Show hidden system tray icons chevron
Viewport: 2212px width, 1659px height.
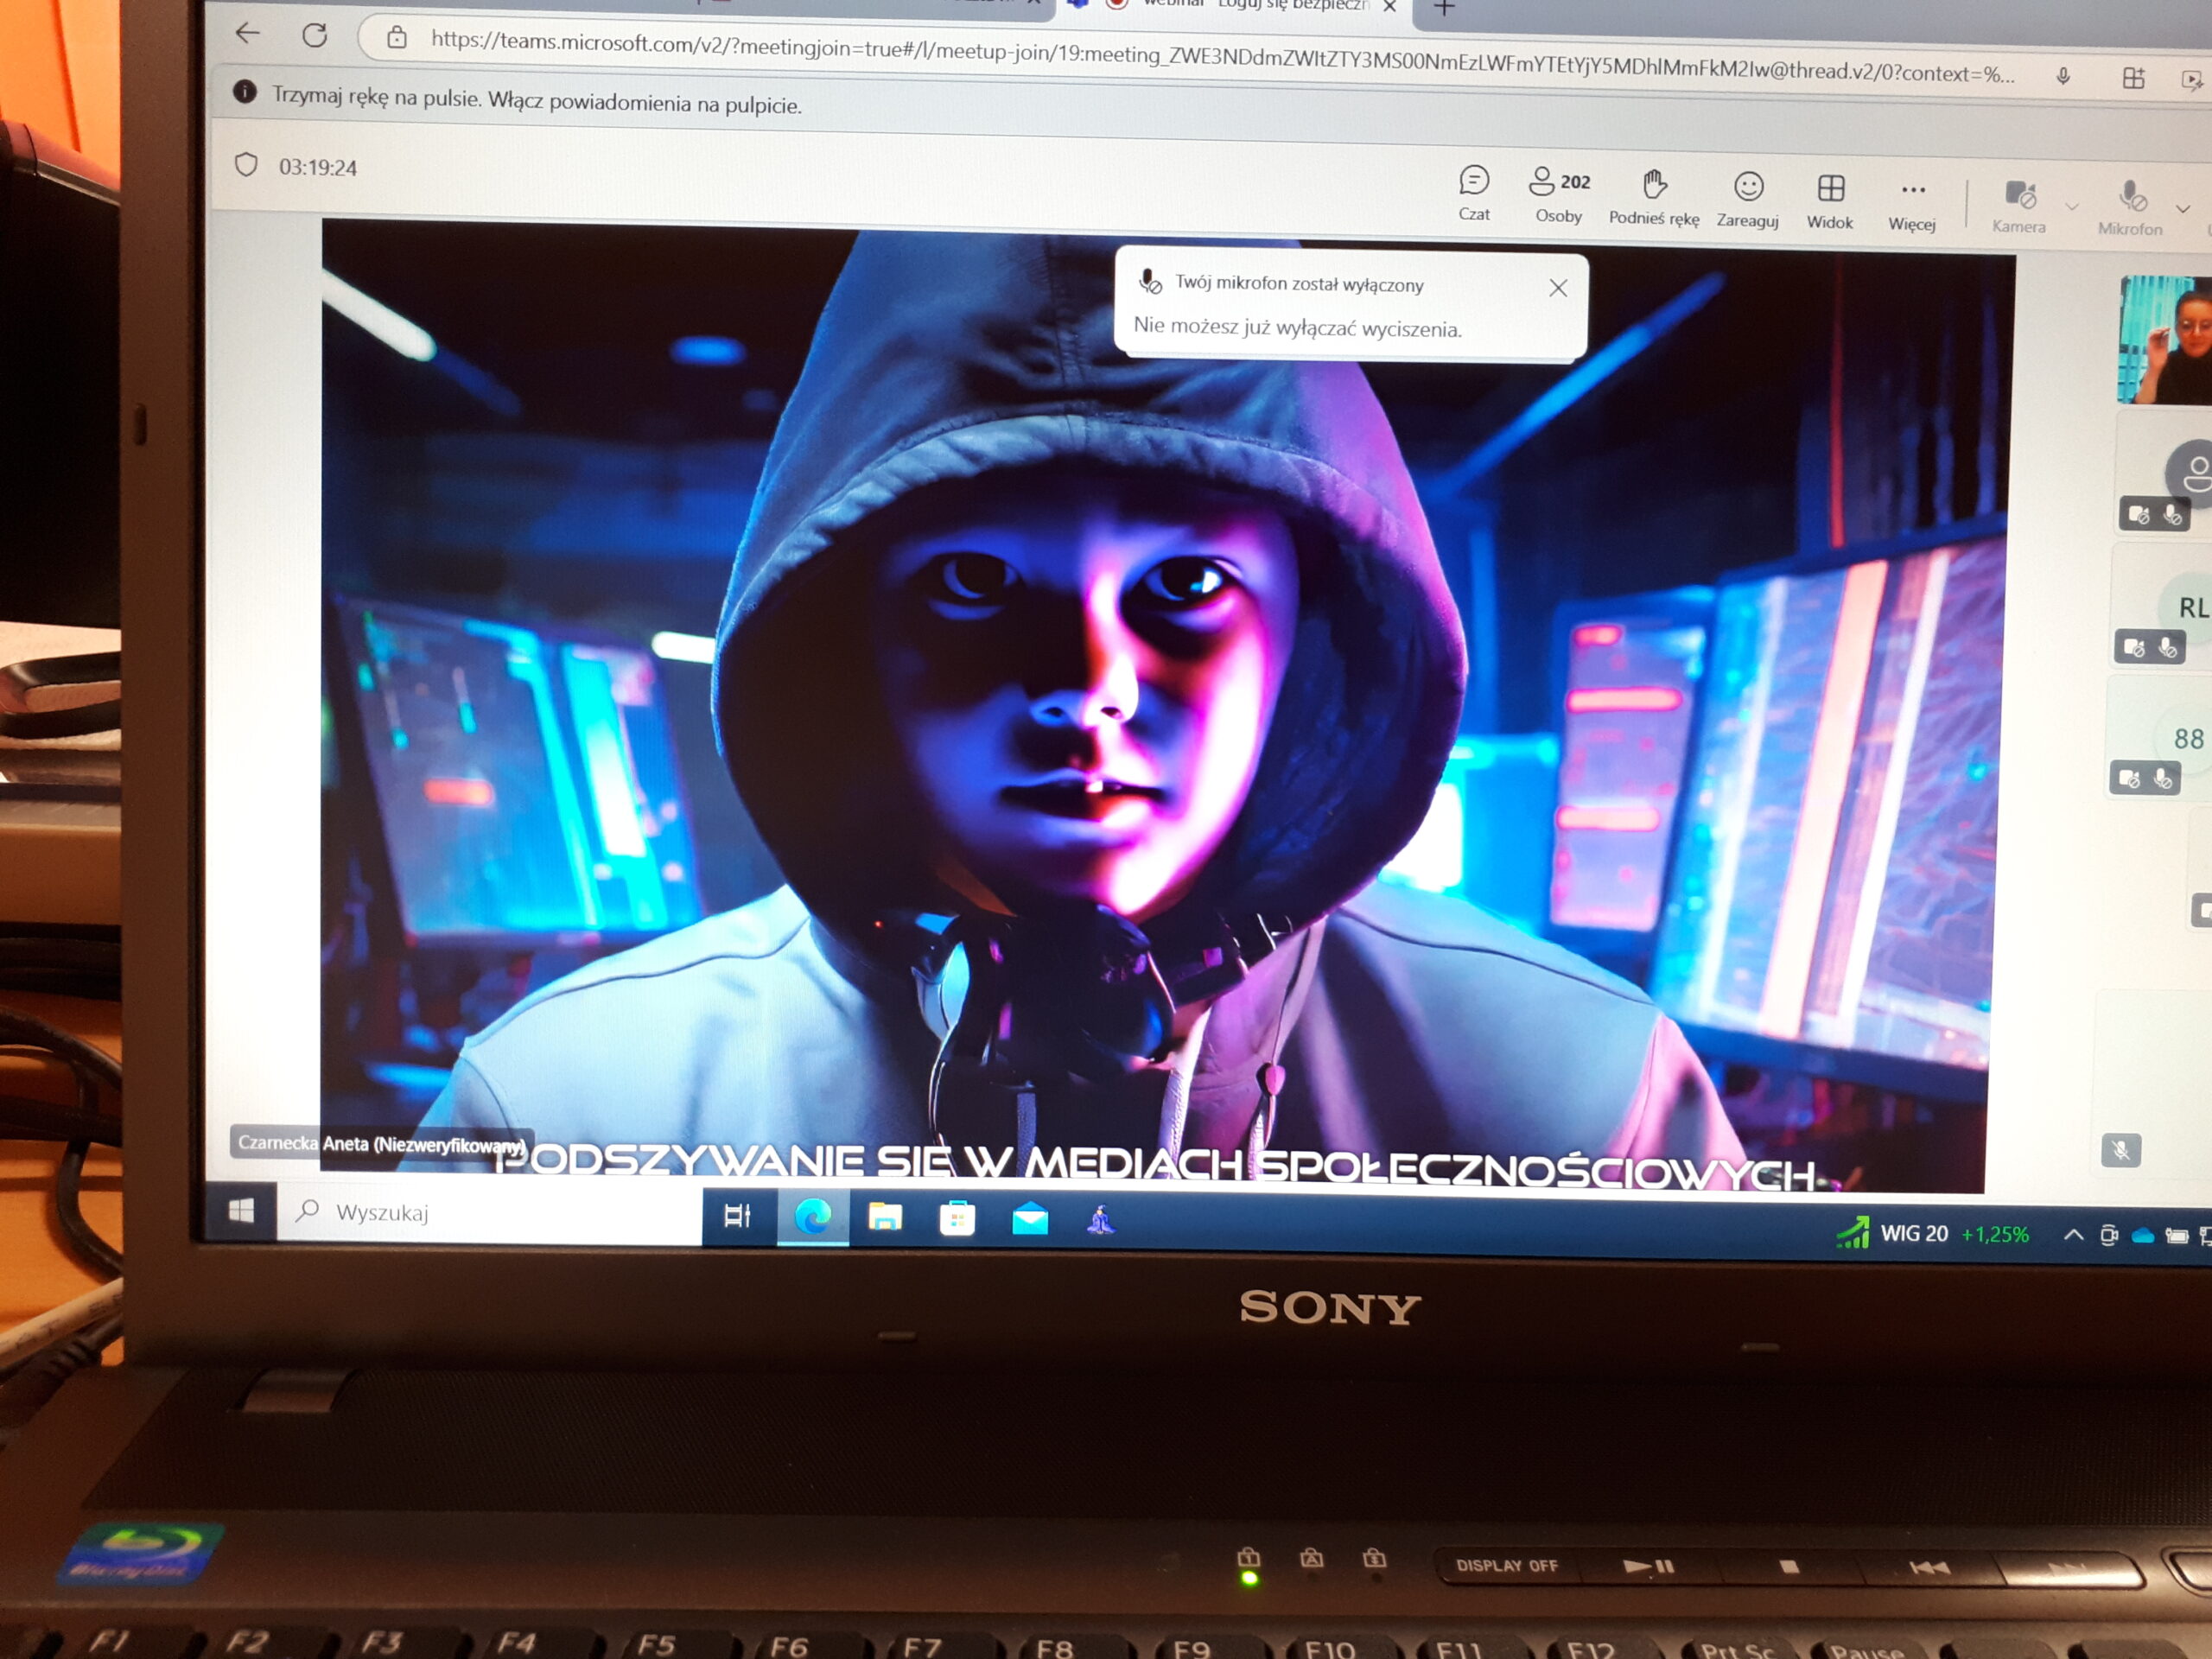[2072, 1235]
